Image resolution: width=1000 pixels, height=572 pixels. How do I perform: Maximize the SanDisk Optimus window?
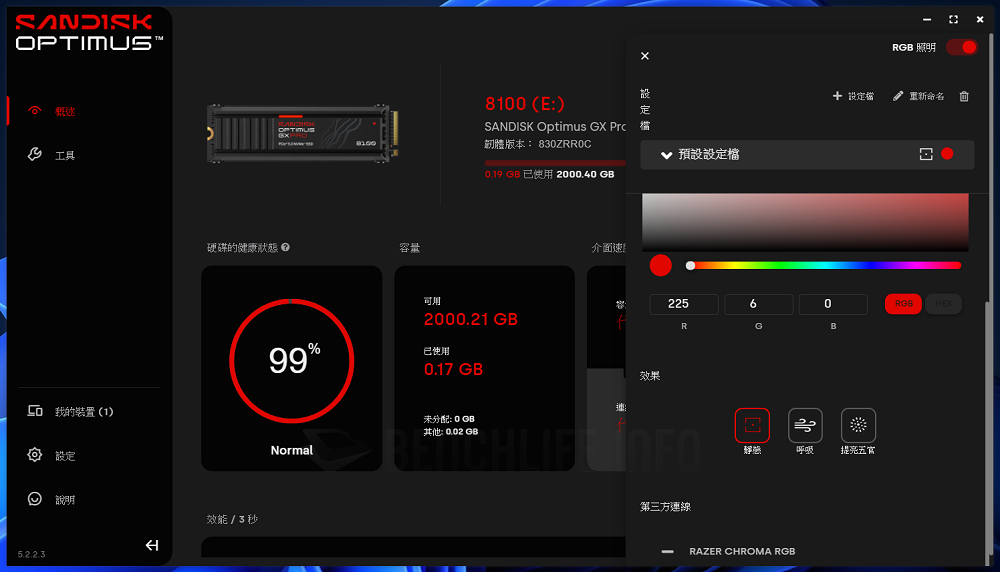click(953, 20)
